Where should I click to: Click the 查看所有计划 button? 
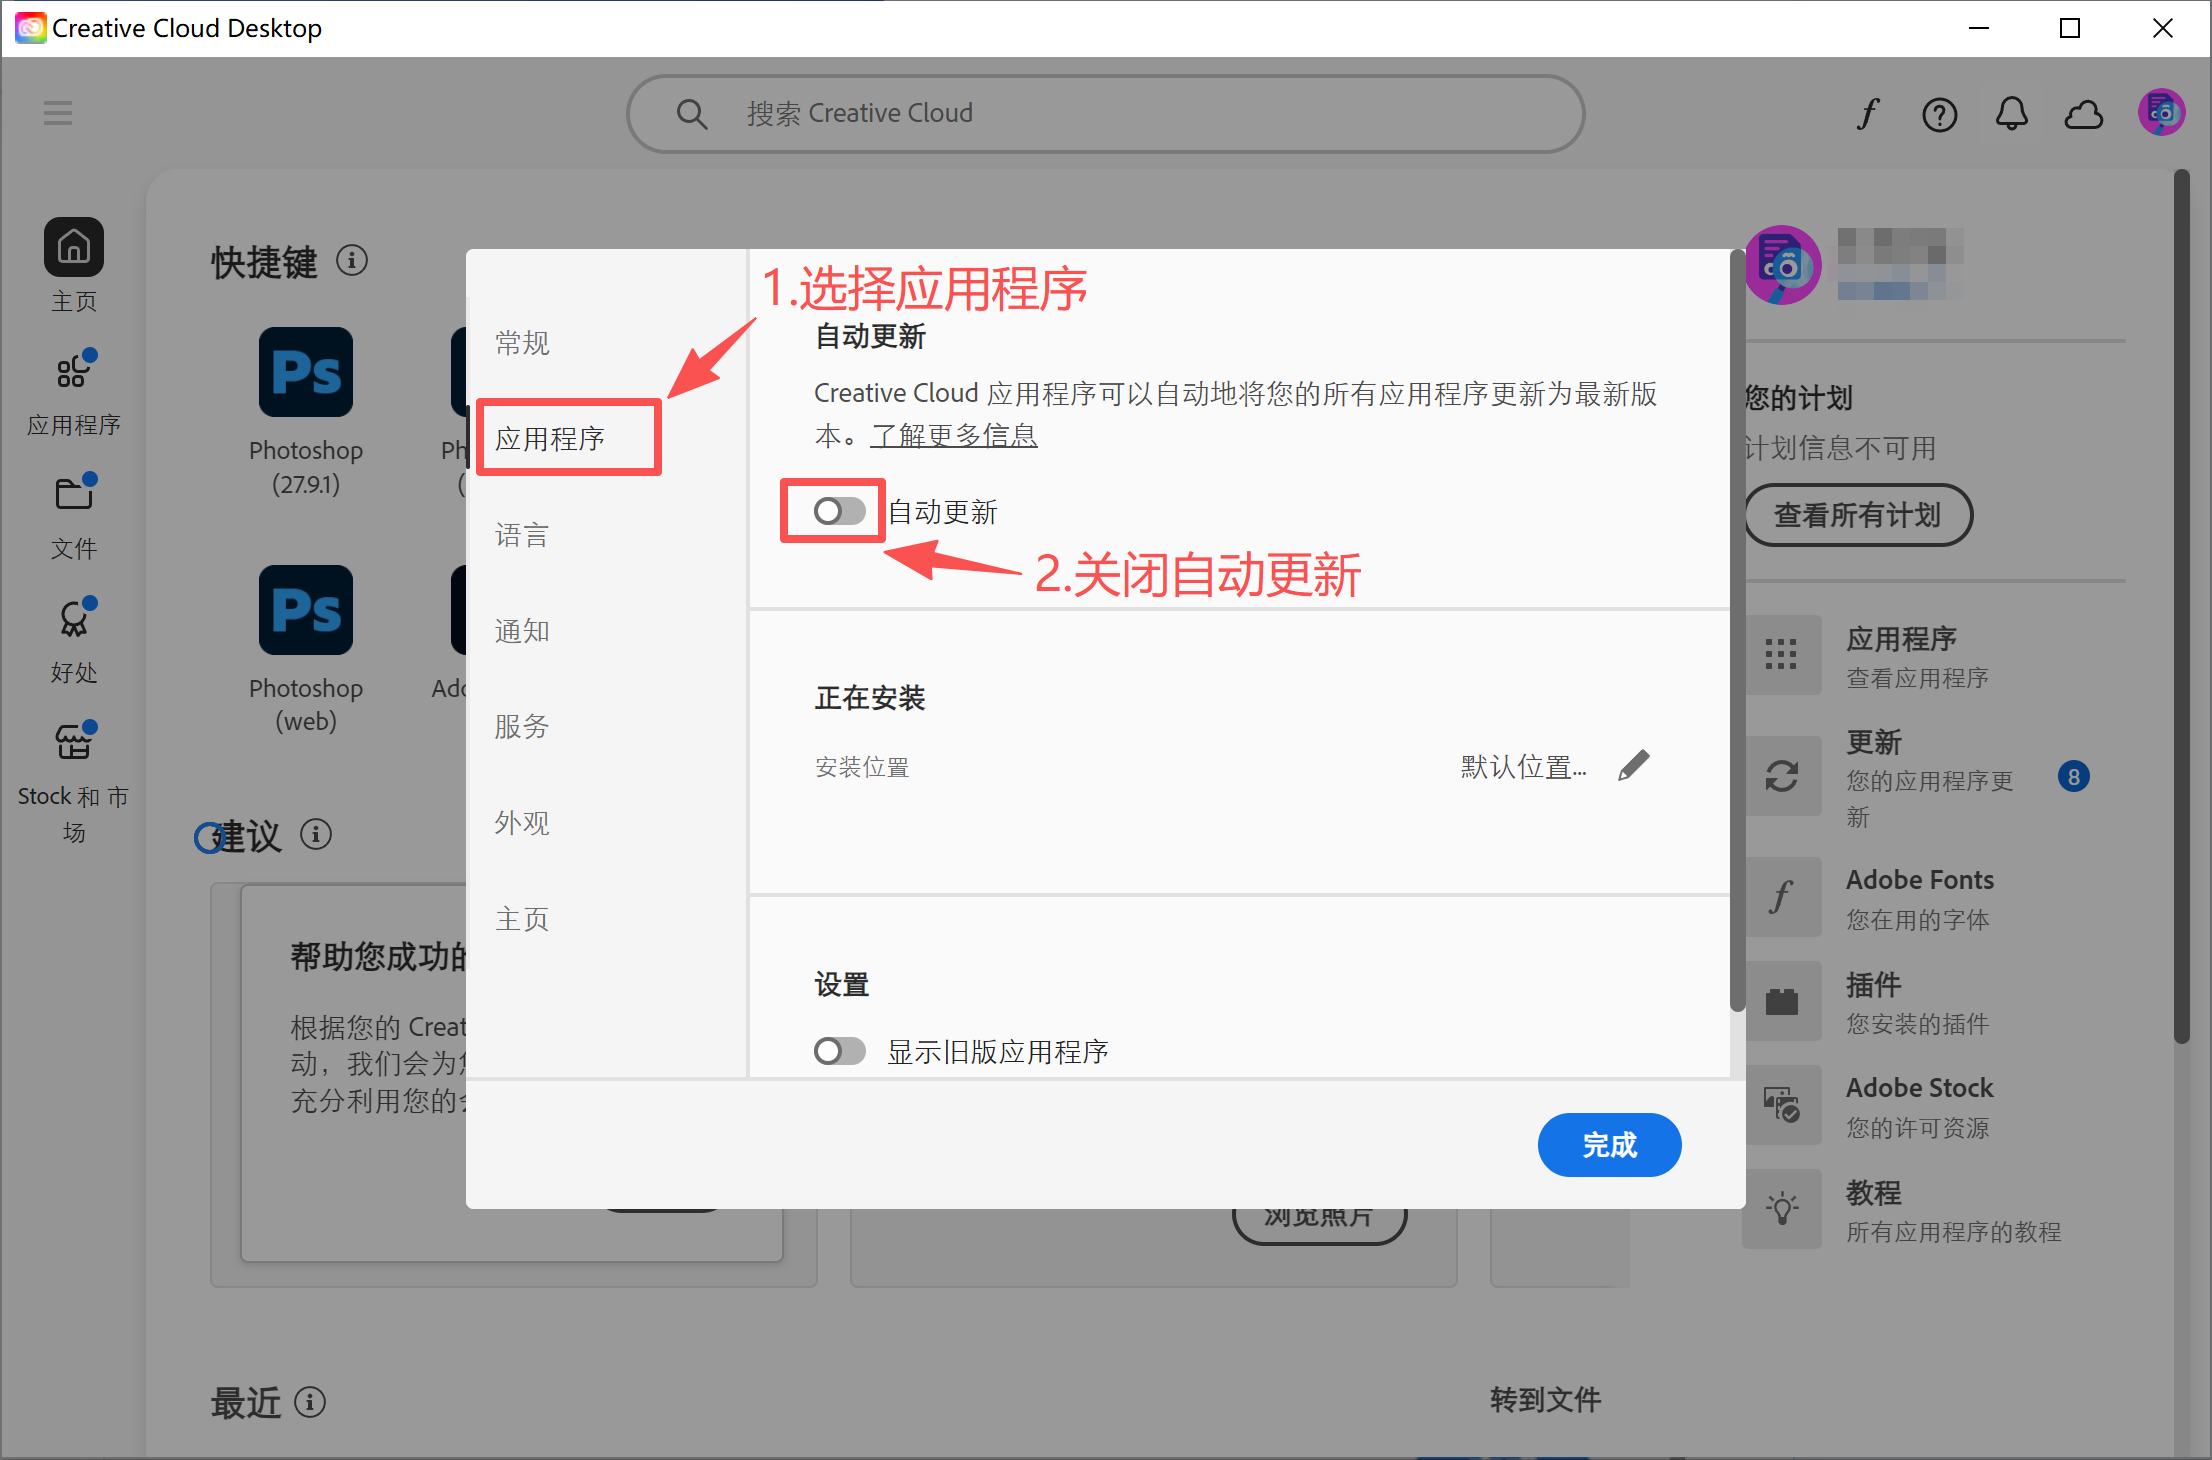click(1857, 515)
